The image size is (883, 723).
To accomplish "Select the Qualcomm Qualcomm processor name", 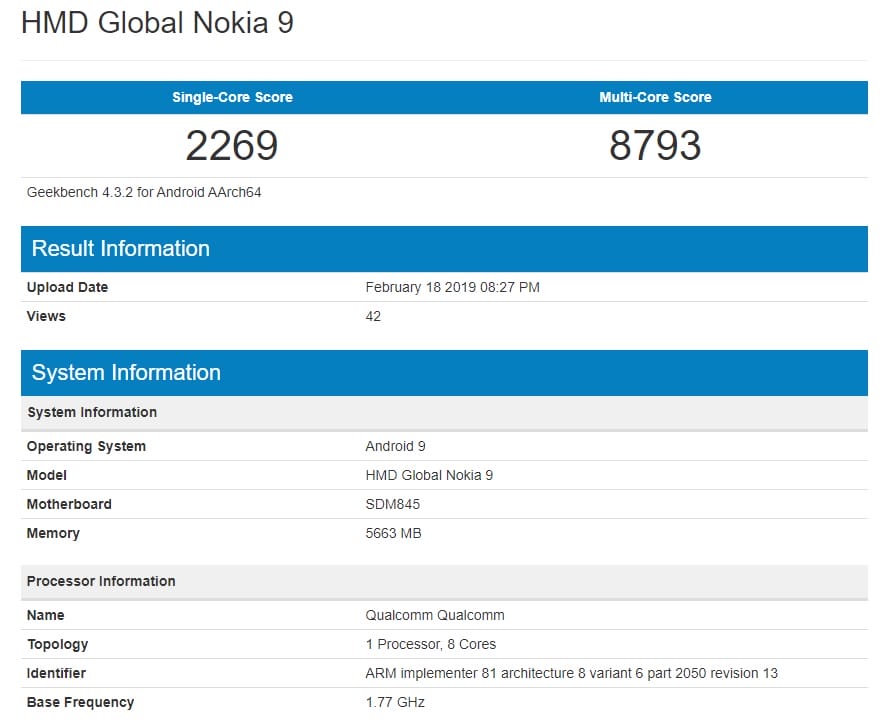I will (435, 615).
